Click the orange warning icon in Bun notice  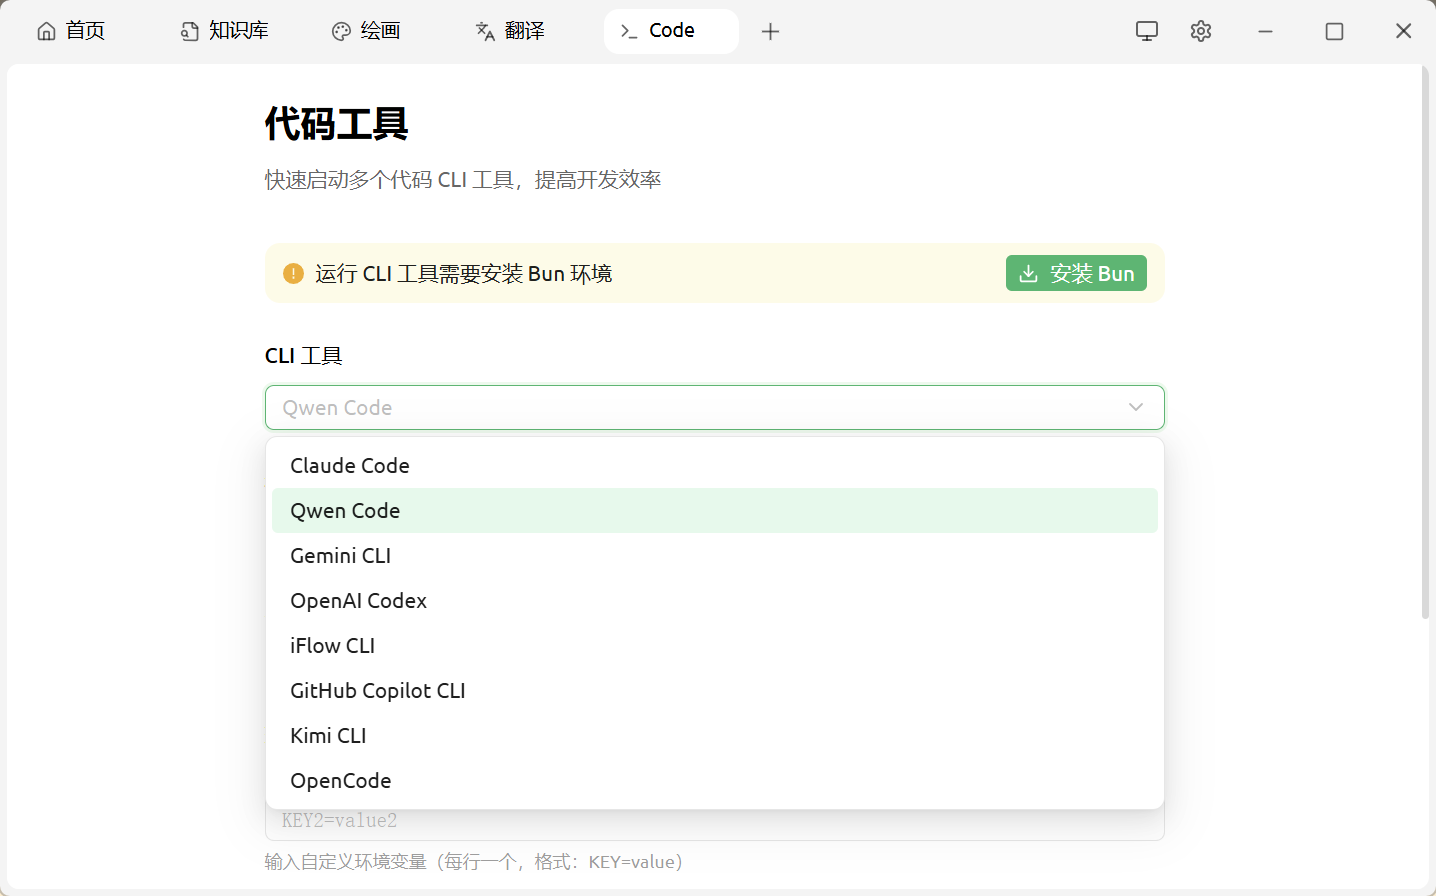click(293, 273)
